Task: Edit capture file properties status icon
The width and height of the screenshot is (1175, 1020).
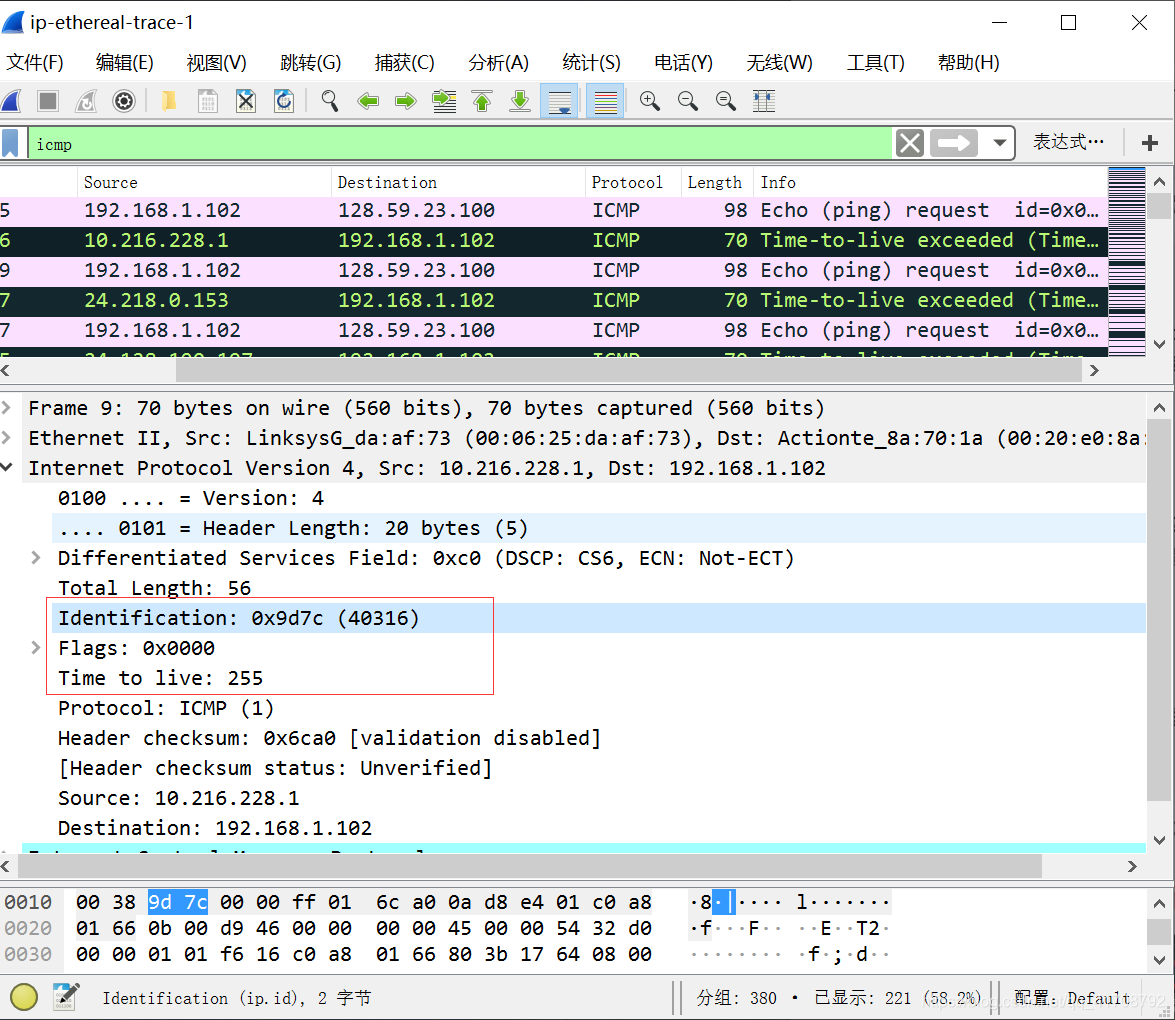Action: pos(66,997)
